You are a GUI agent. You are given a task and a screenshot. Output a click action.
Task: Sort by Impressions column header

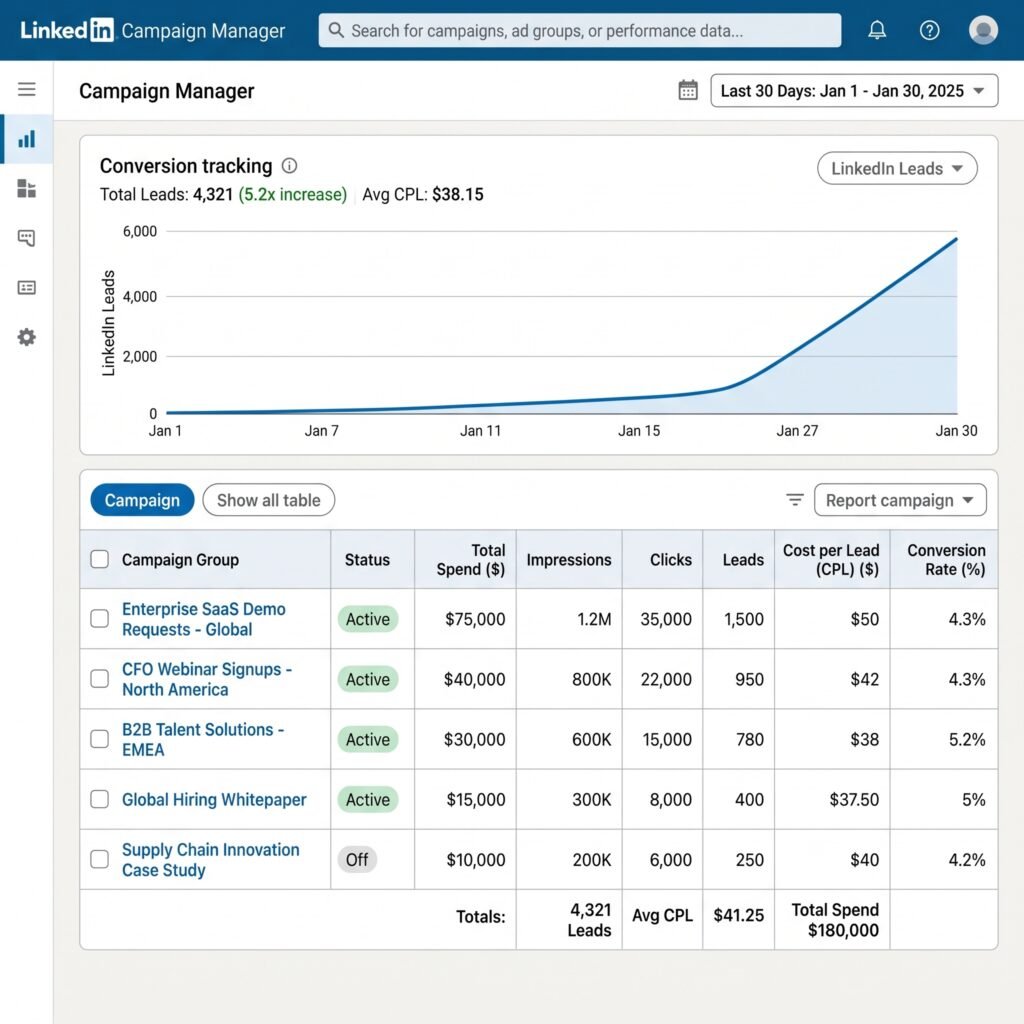pyautogui.click(x=569, y=560)
